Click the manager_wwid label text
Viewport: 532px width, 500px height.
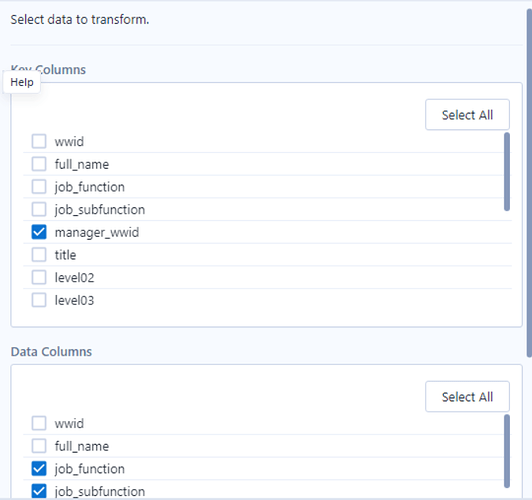[97, 232]
